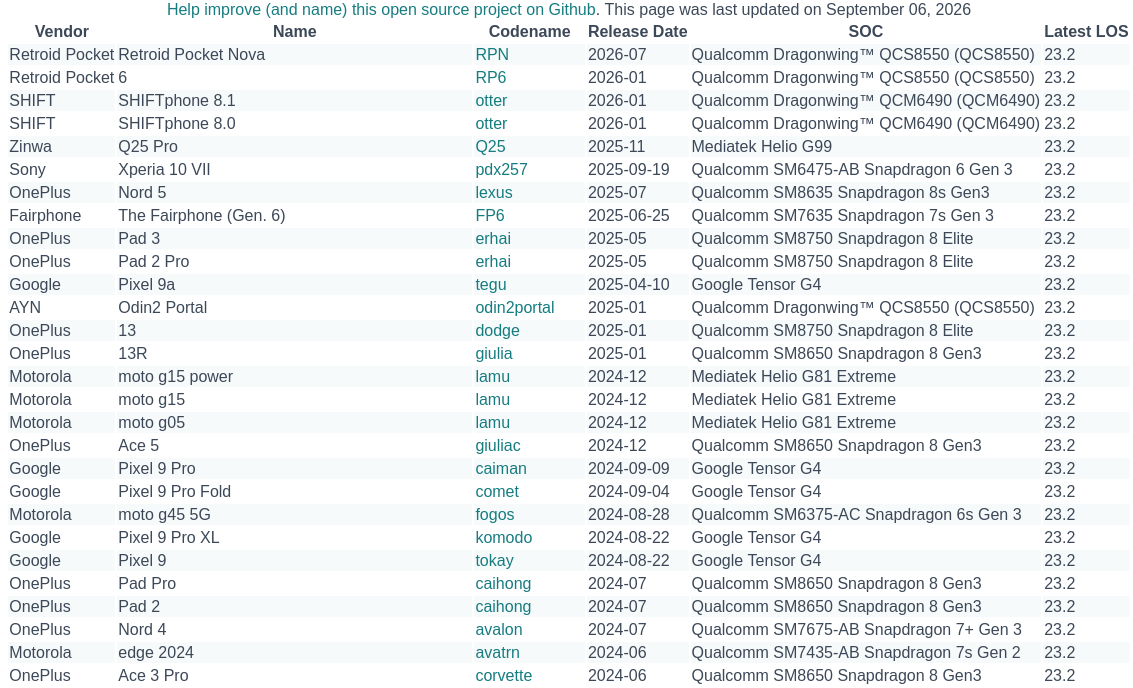Select the tegu codename for Pixel 9a
The image size is (1133, 688).
click(x=491, y=285)
